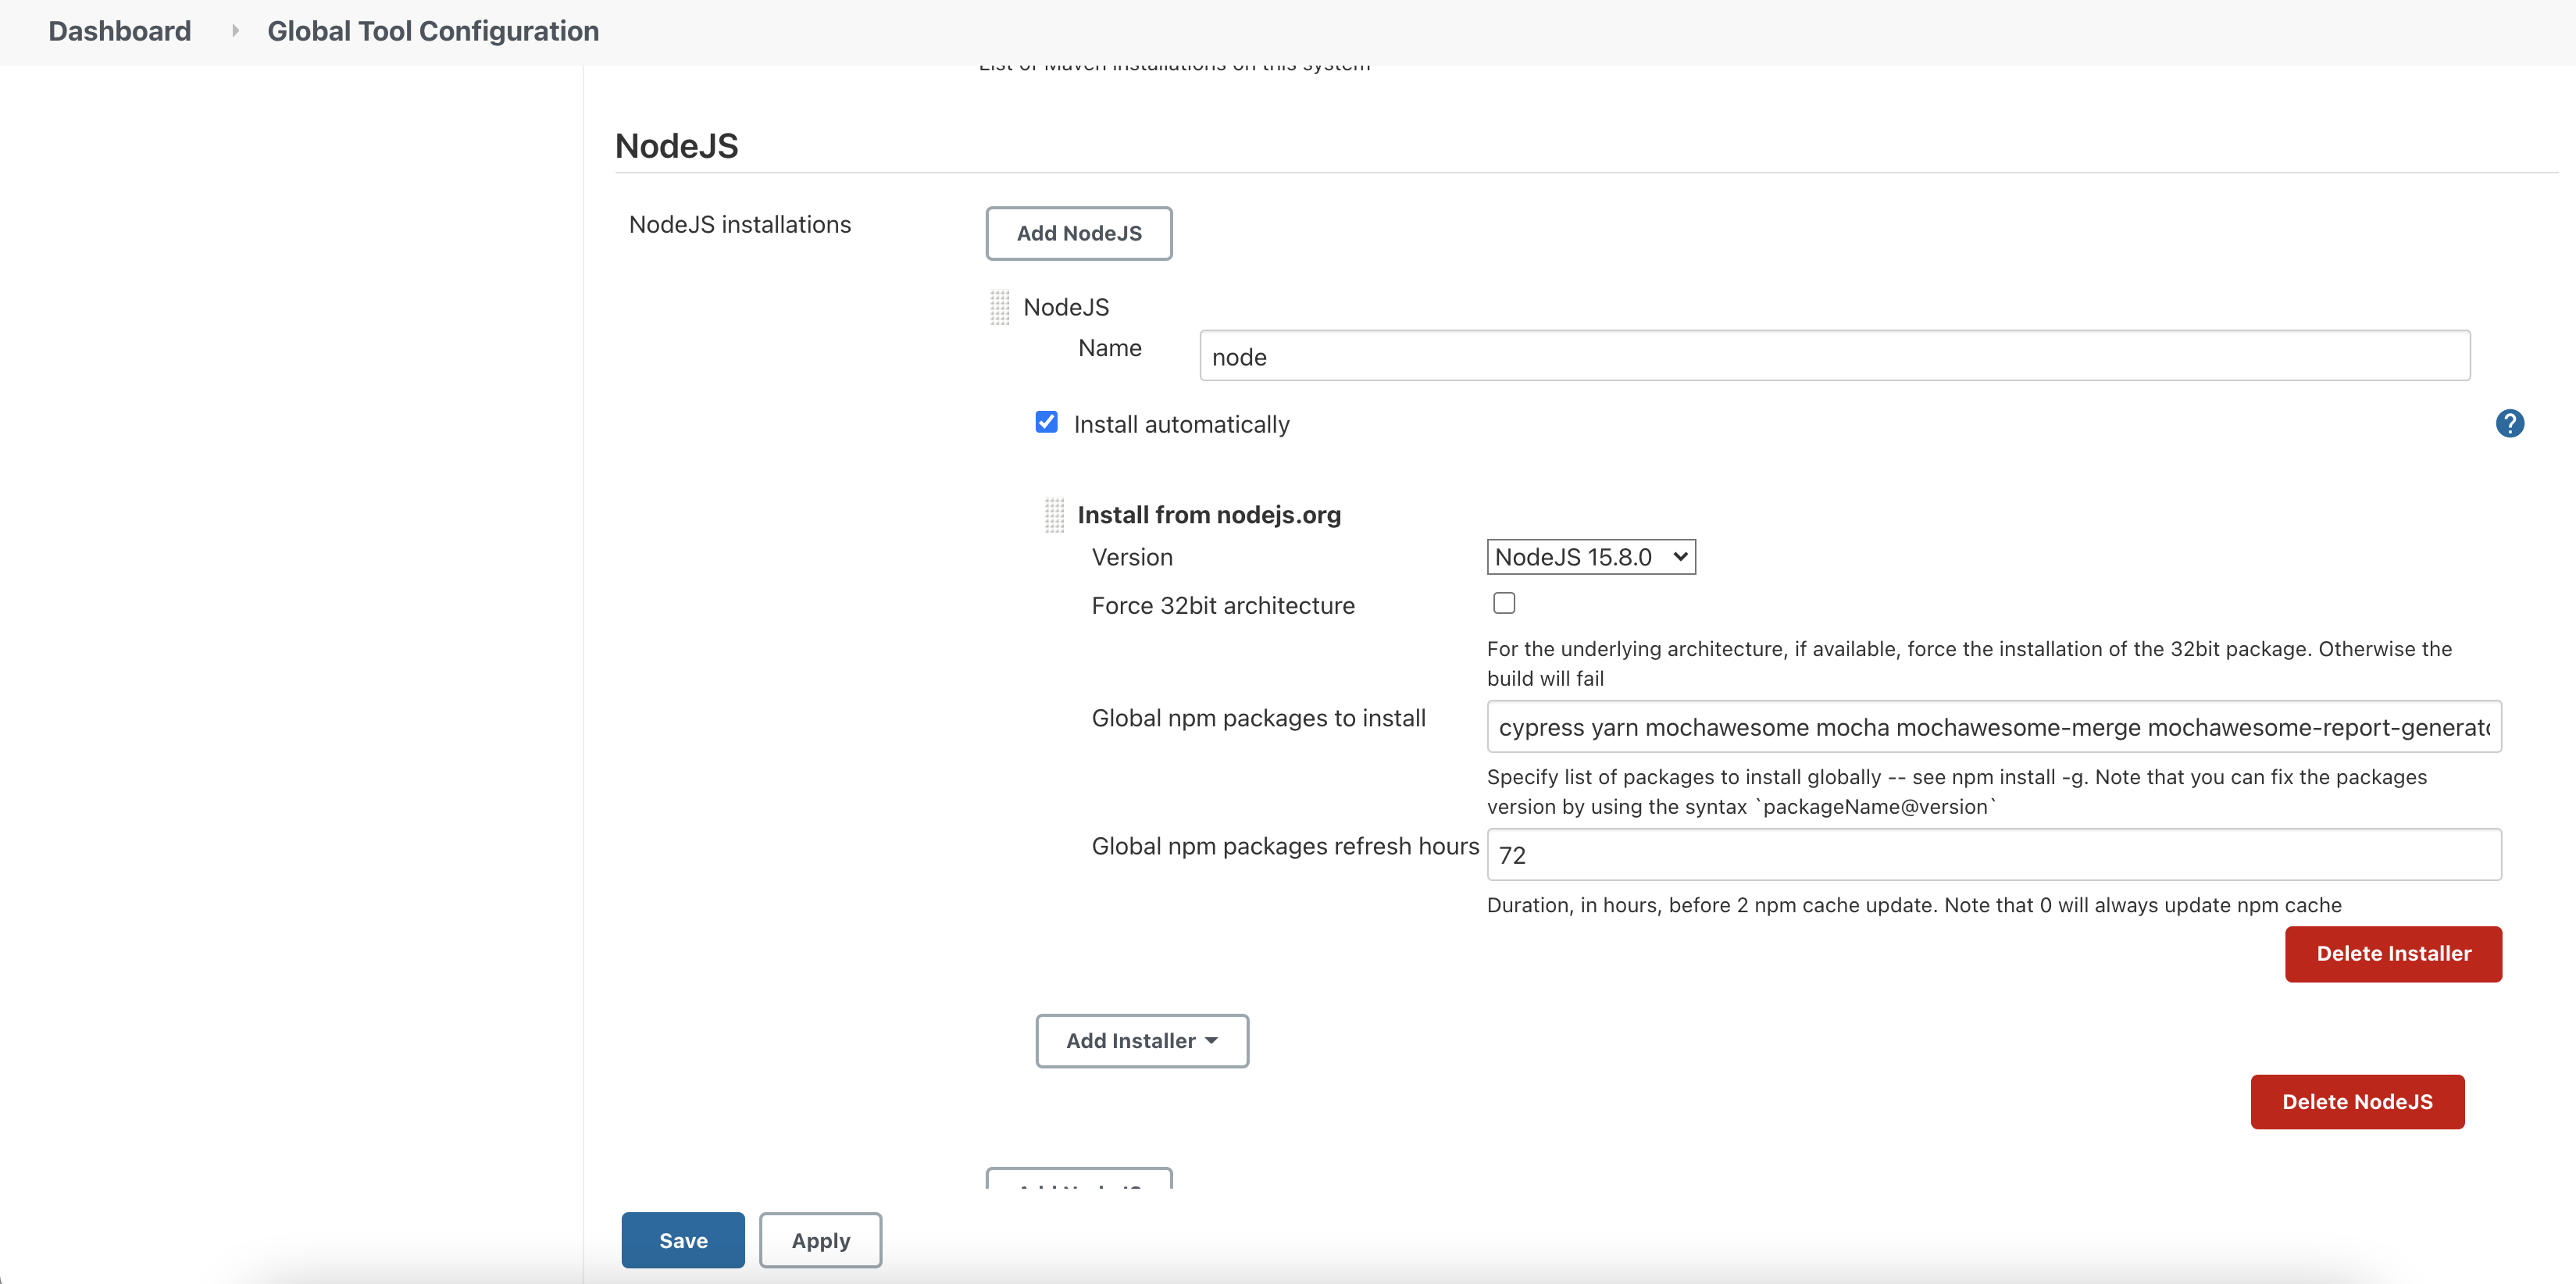Navigate to Dashboard via breadcrumb
2576x1284 pixels.
point(119,31)
